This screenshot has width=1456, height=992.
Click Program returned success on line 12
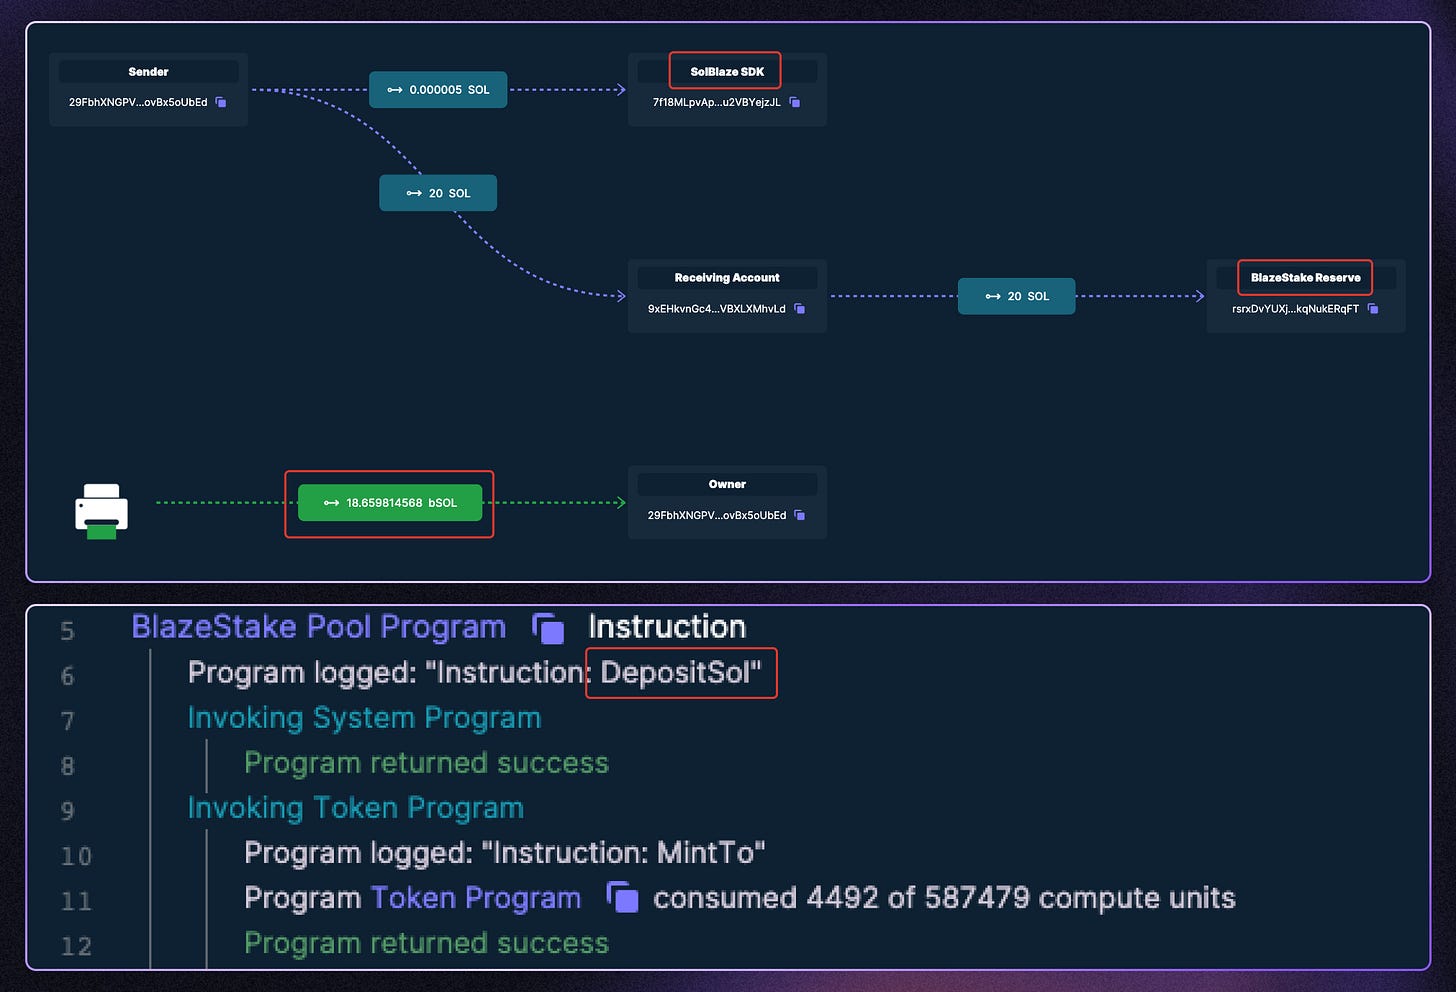[427, 943]
